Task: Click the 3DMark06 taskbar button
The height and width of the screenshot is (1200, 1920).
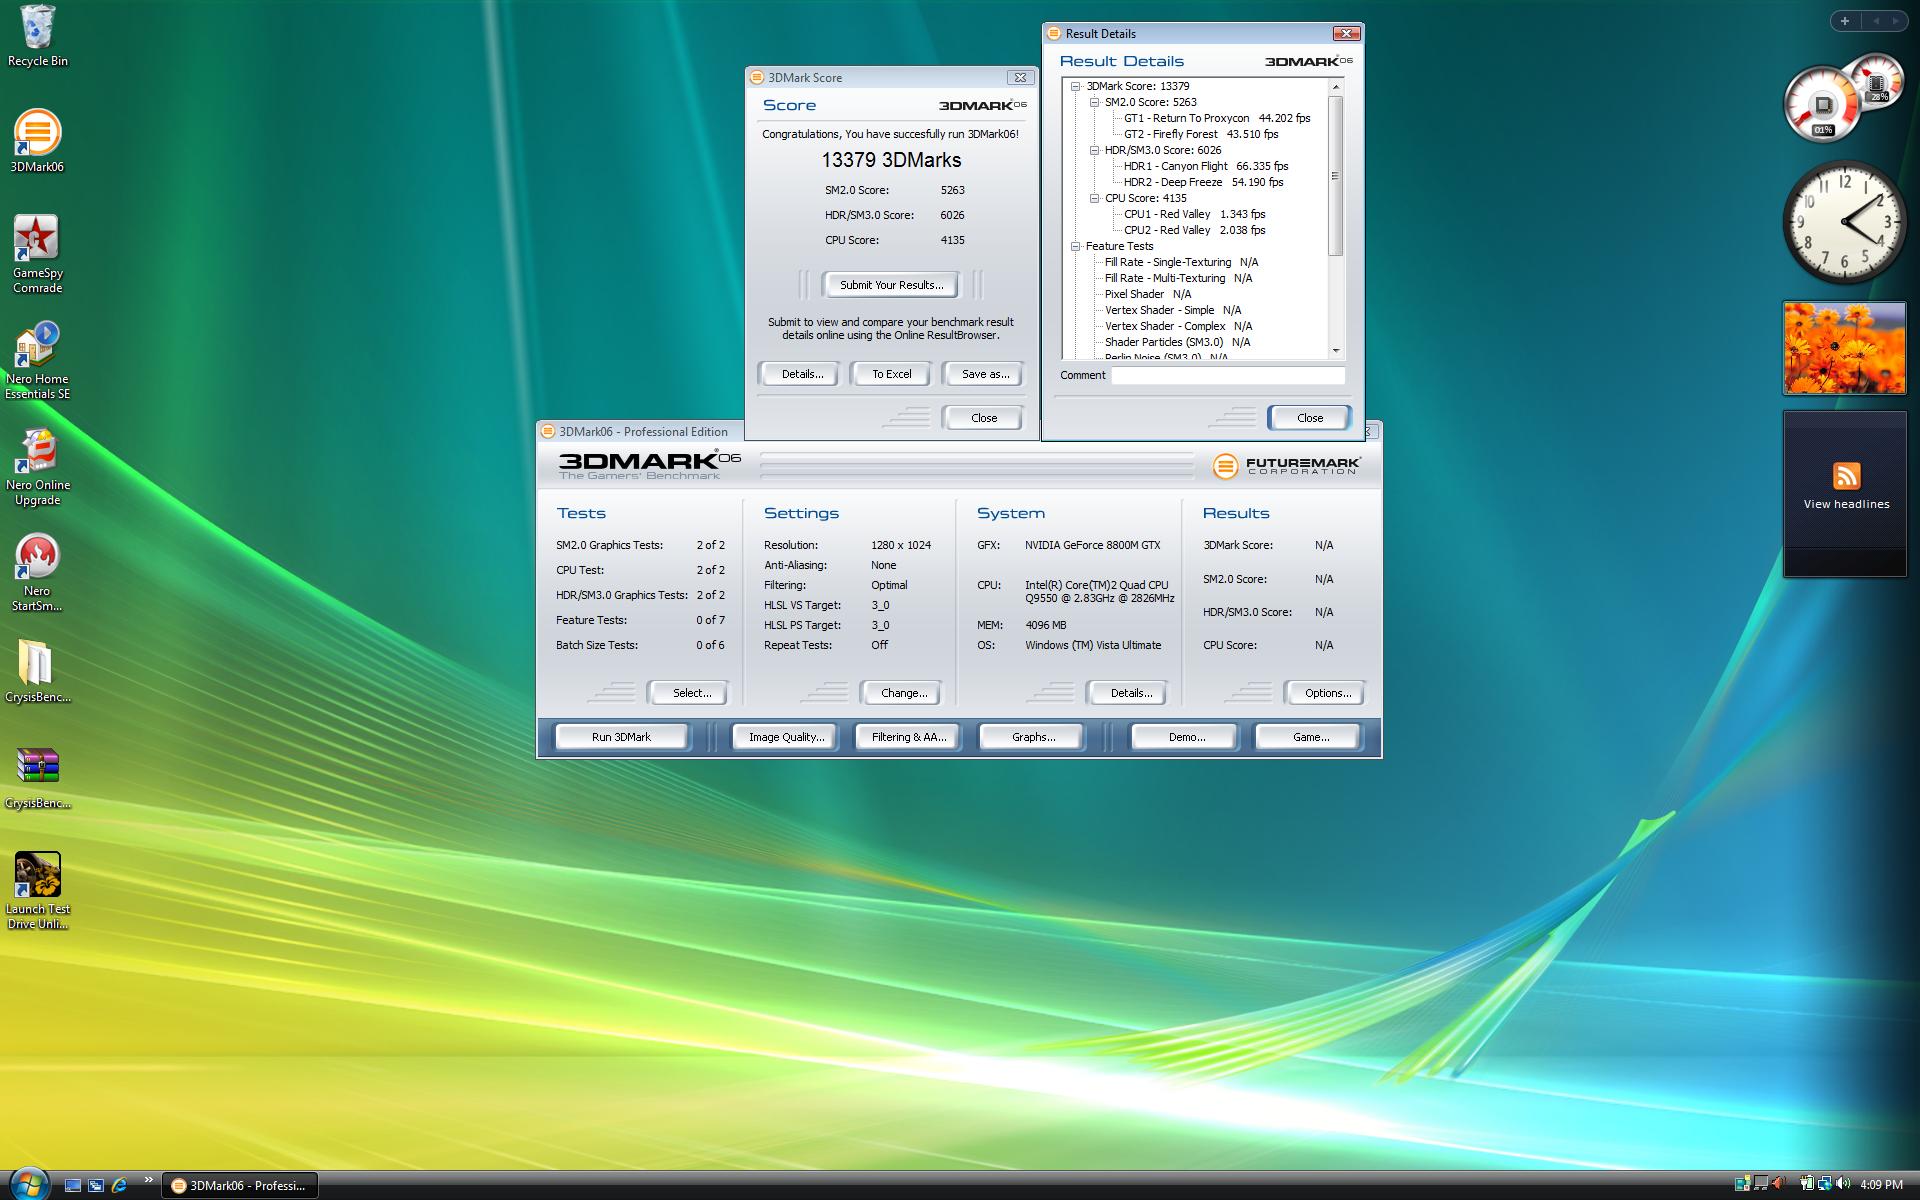Action: pos(239,1185)
